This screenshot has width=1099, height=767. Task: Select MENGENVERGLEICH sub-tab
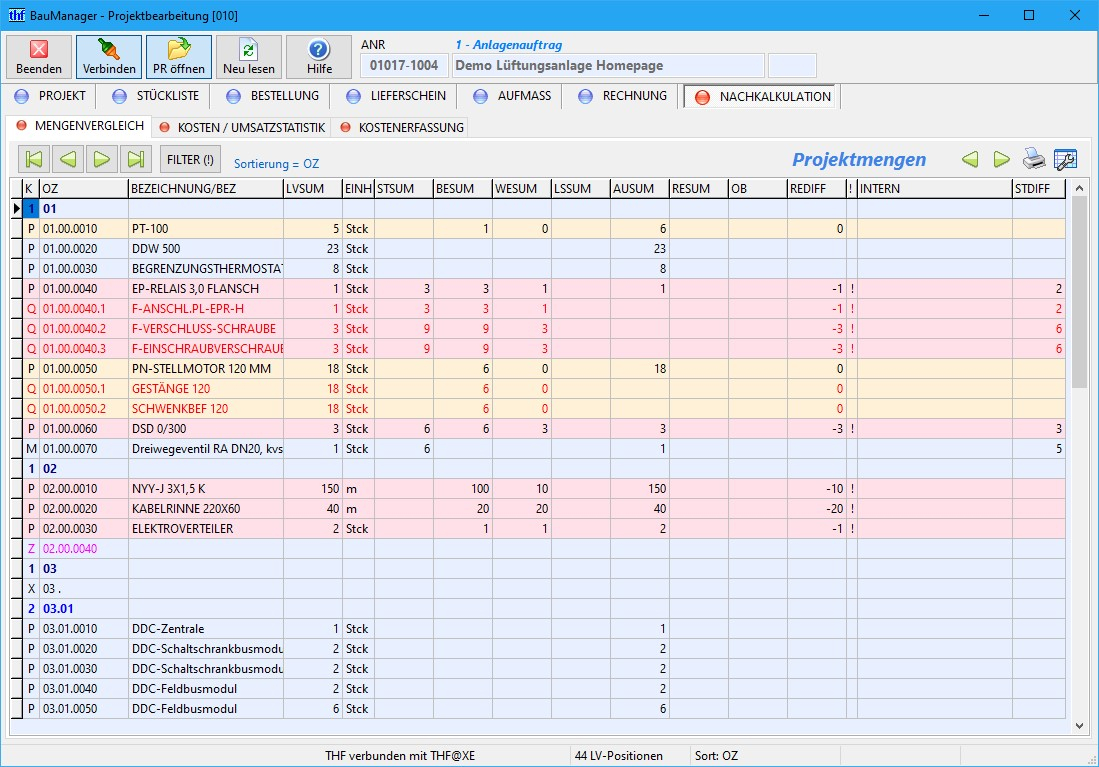80,126
